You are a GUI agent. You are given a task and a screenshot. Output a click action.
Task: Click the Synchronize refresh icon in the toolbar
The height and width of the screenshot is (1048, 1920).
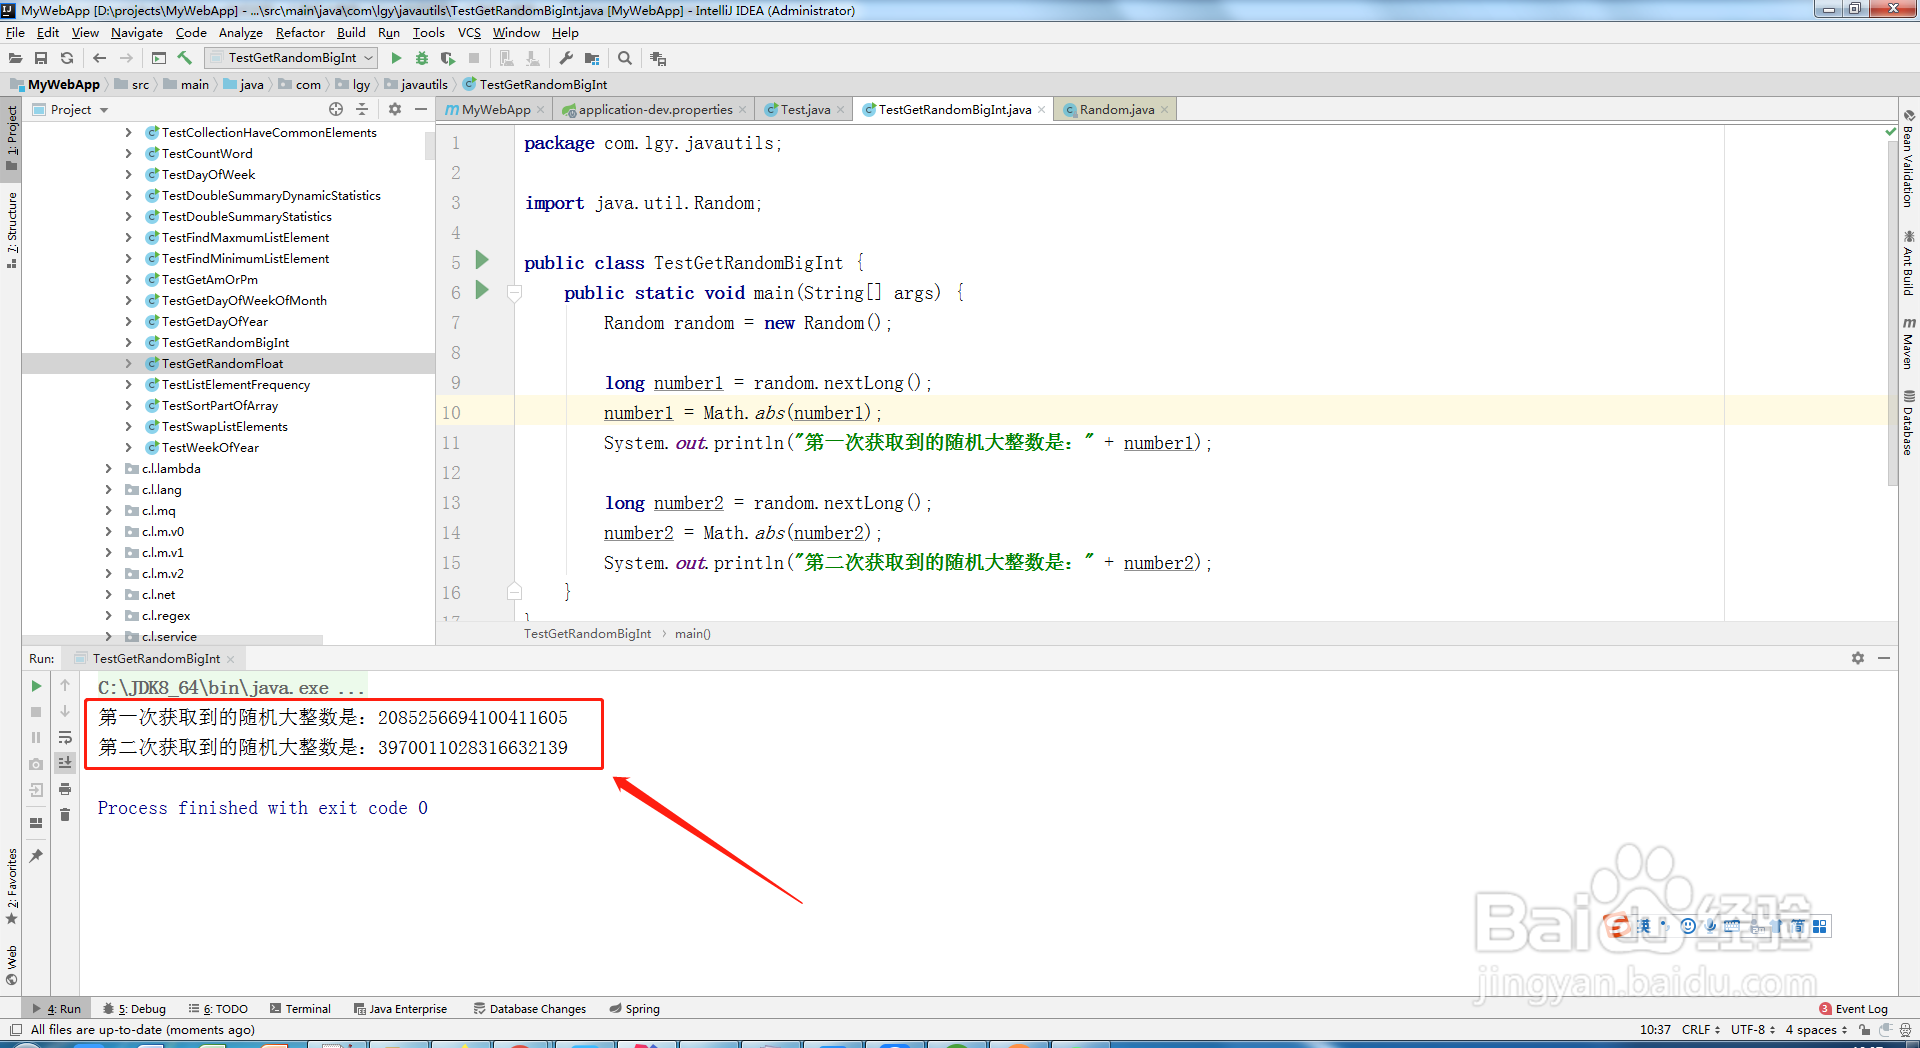click(67, 58)
